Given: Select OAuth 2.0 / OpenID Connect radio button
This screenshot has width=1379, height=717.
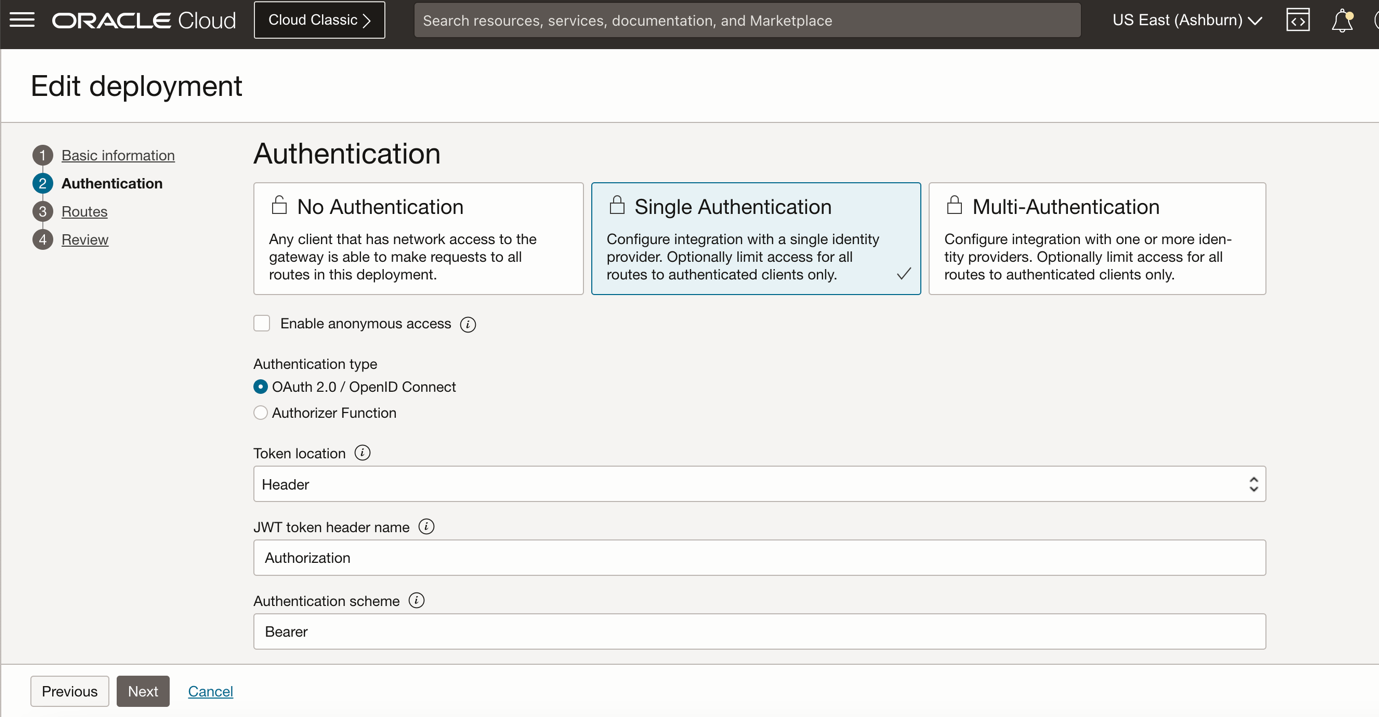Looking at the screenshot, I should pos(261,387).
